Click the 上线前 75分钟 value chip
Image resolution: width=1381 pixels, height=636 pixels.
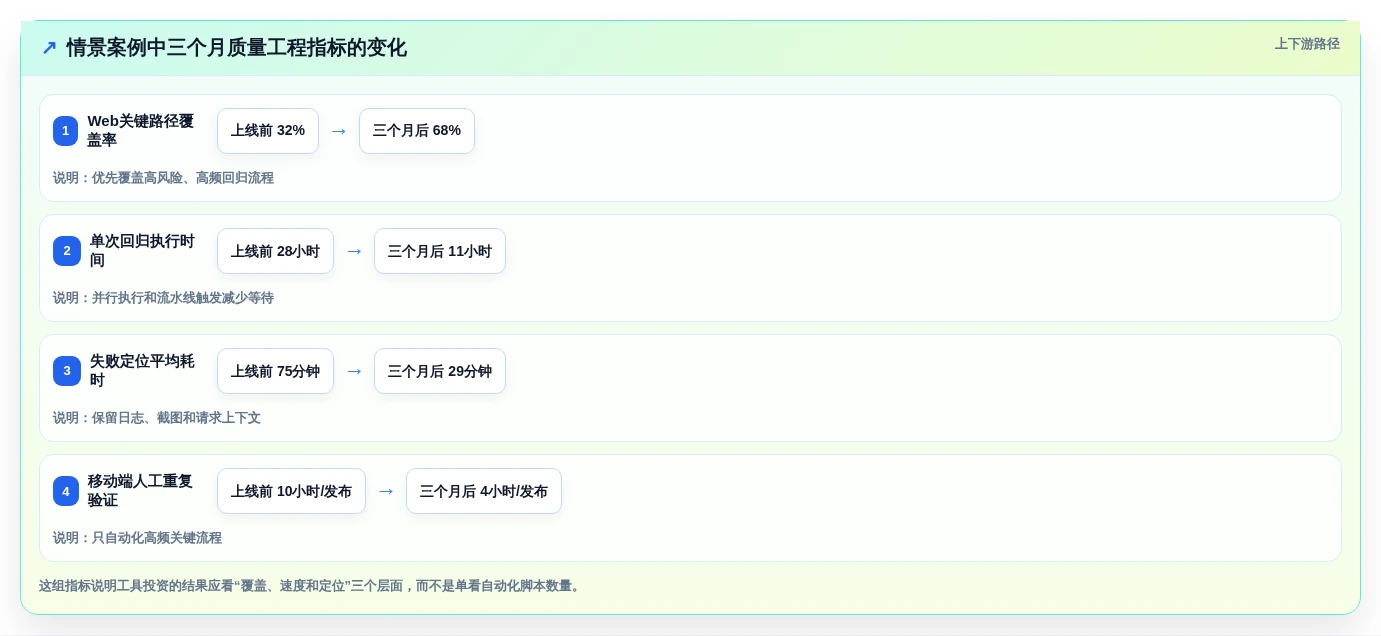tap(275, 371)
